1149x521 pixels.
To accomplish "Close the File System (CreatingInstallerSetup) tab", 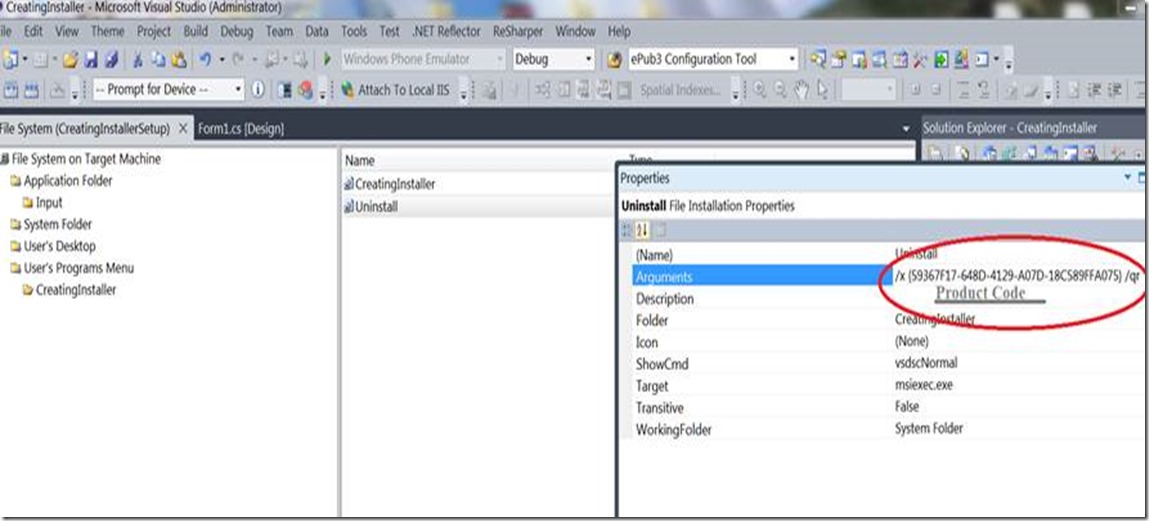I will pyautogui.click(x=183, y=129).
